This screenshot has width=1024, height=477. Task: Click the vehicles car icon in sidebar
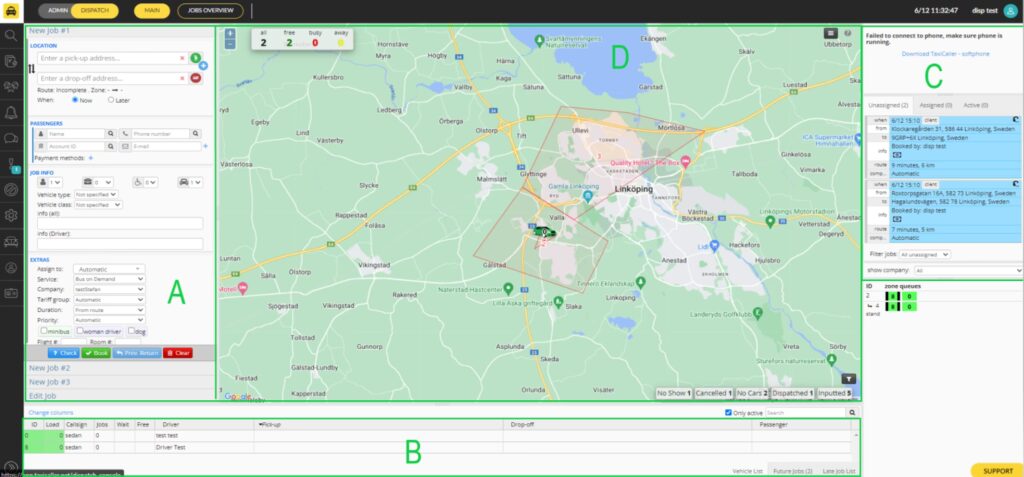click(x=11, y=241)
